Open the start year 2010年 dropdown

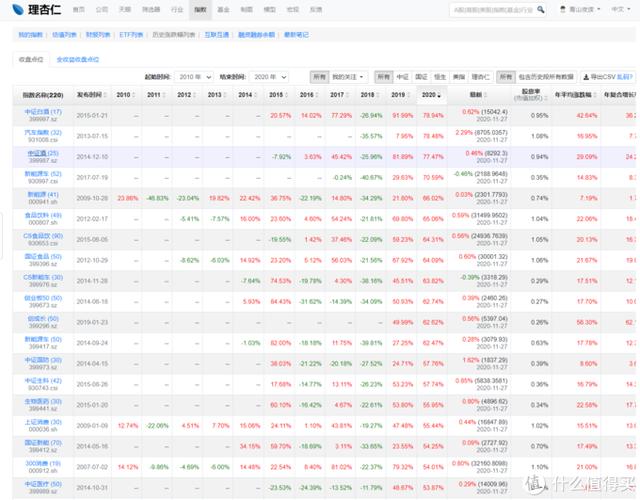point(193,77)
